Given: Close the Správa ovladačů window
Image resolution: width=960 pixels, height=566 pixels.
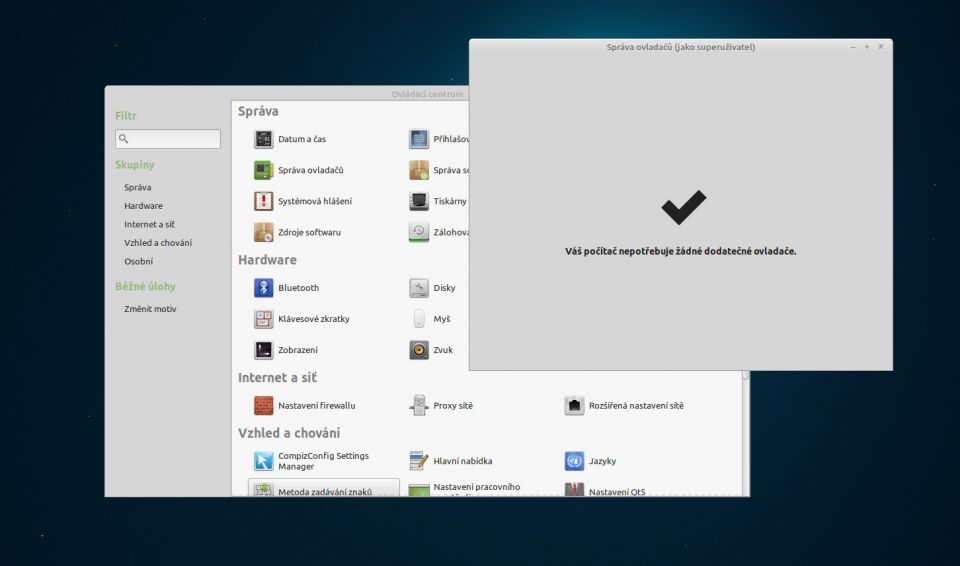Looking at the screenshot, I should pyautogui.click(x=881, y=47).
